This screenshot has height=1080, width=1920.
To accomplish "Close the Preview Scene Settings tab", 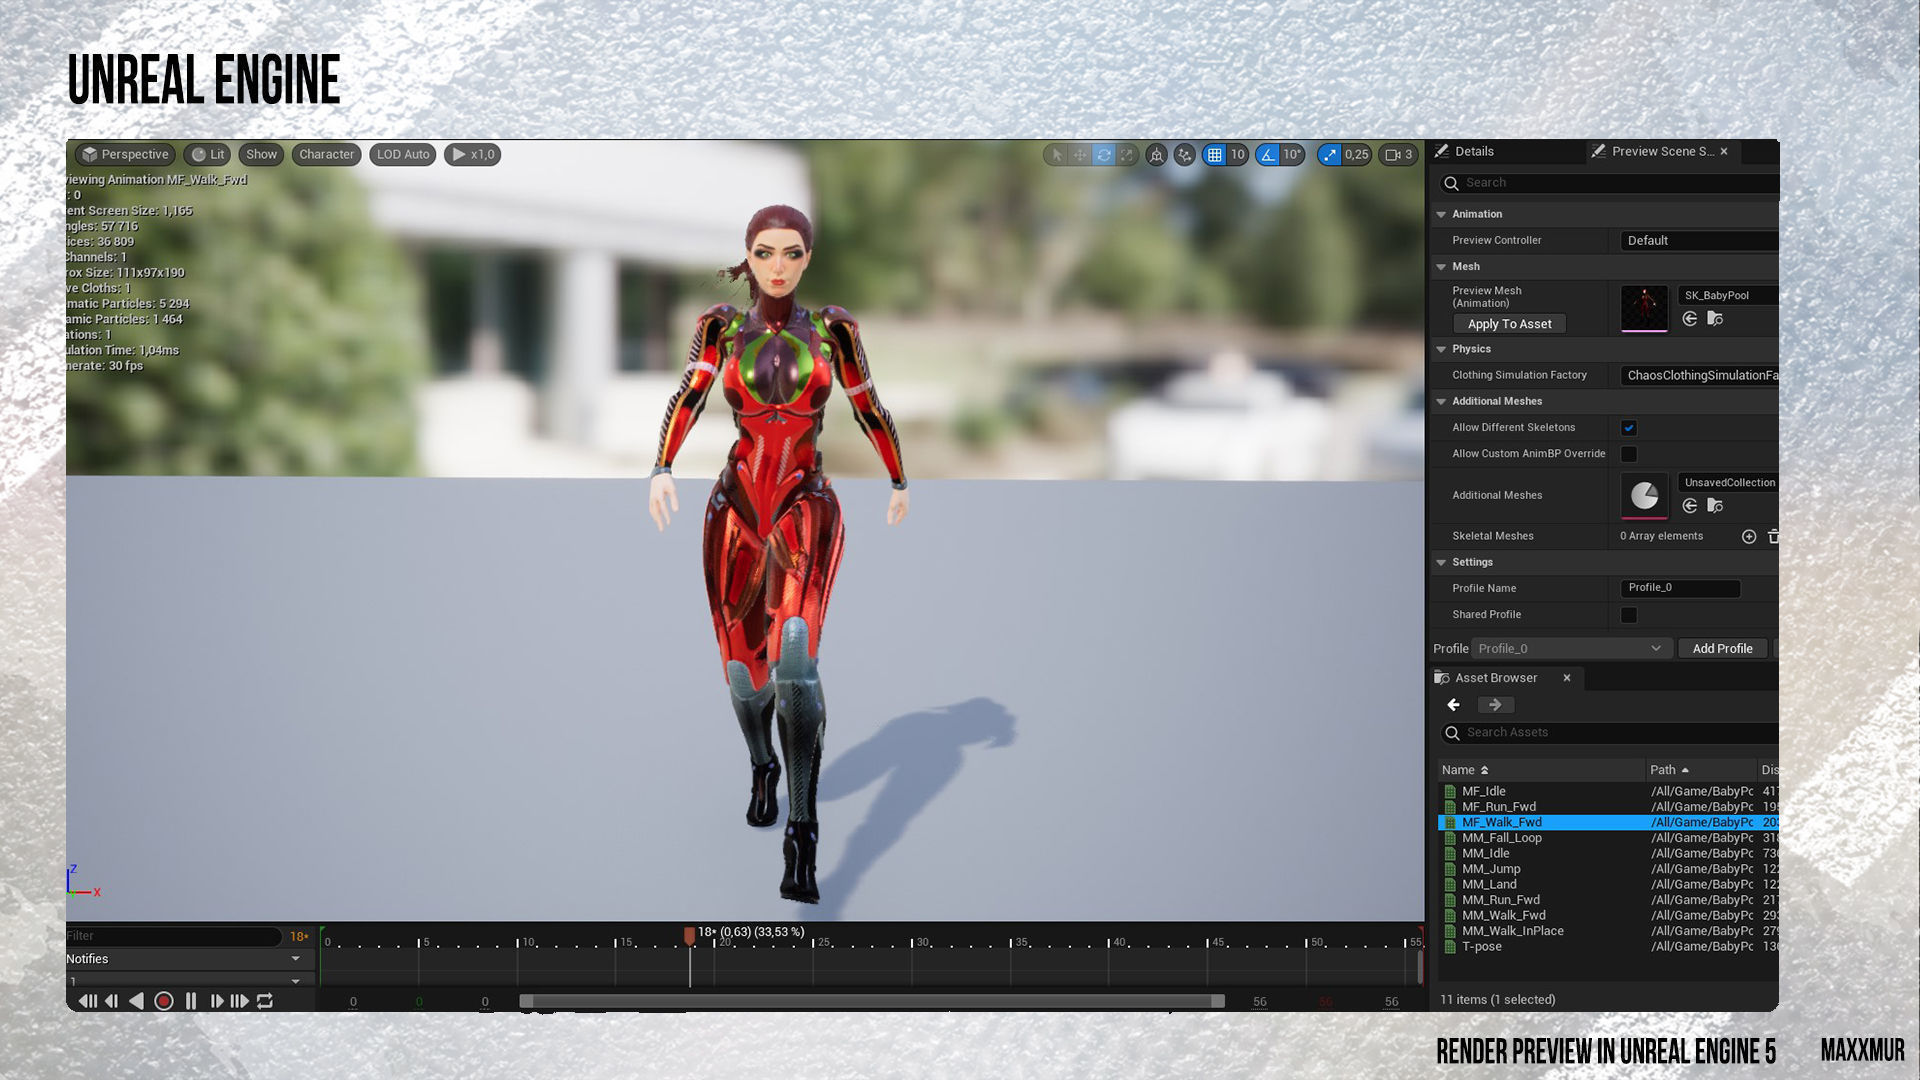I will click(1724, 152).
